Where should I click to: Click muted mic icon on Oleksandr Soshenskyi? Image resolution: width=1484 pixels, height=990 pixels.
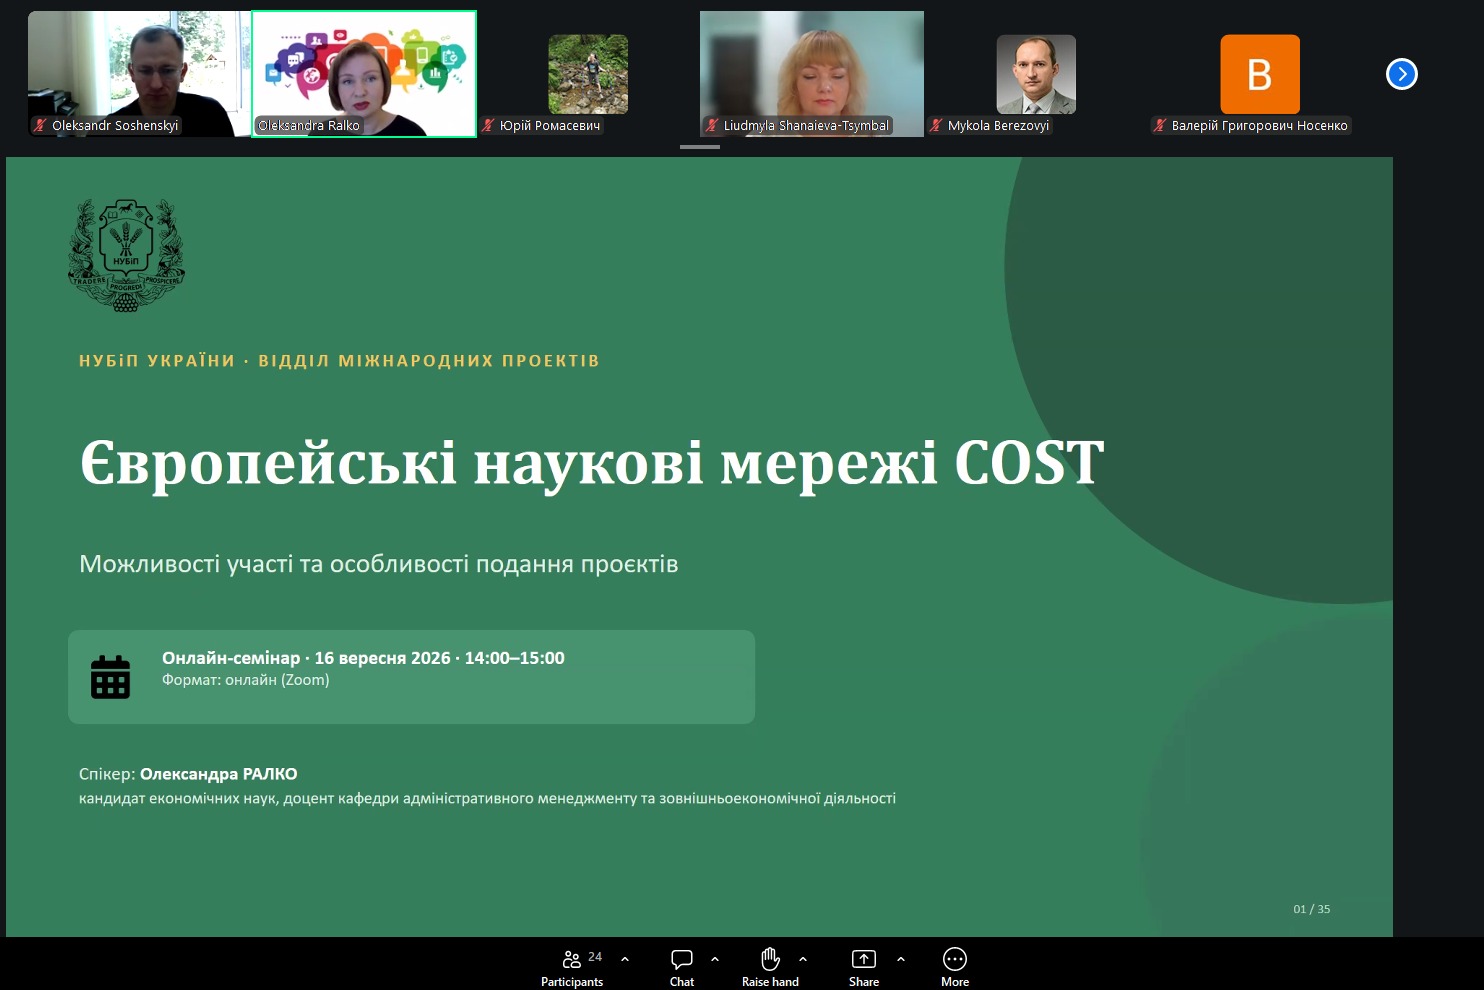tap(40, 126)
